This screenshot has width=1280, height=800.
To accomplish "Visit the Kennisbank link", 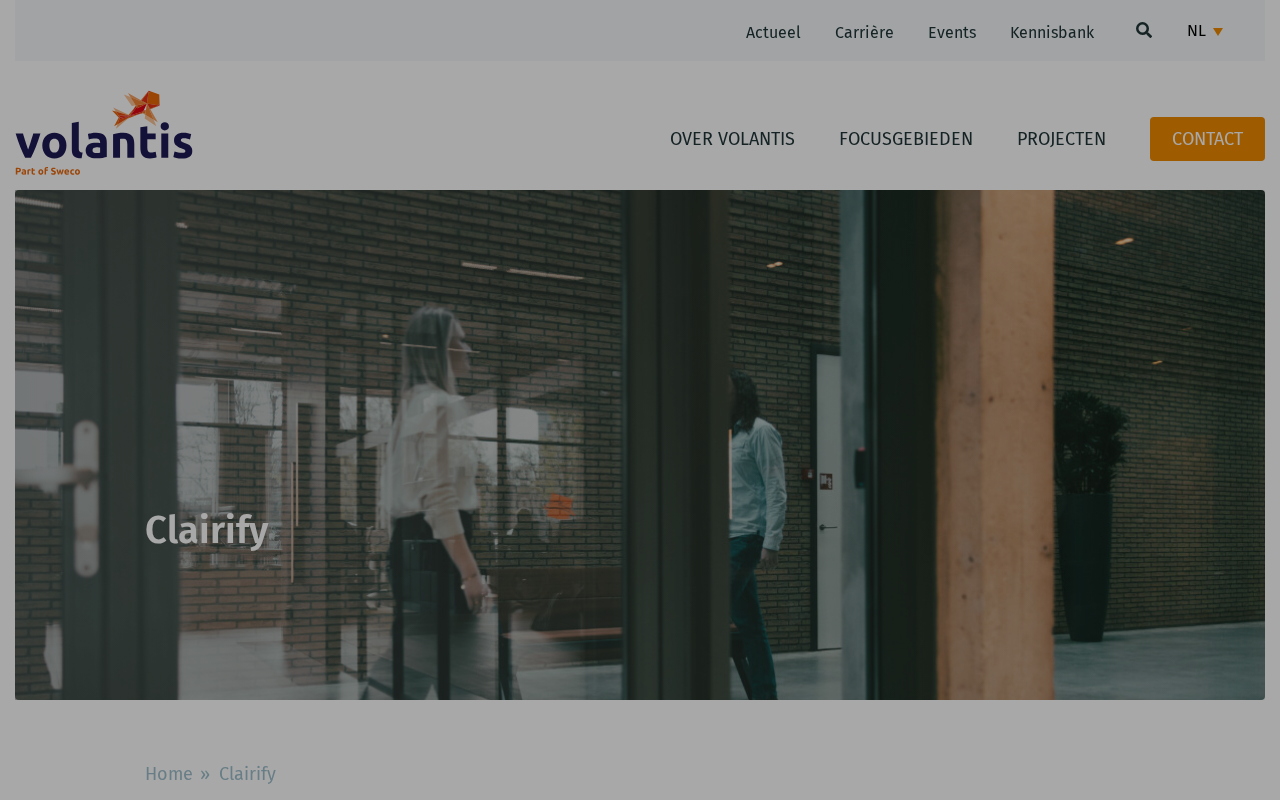I will click(1052, 33).
